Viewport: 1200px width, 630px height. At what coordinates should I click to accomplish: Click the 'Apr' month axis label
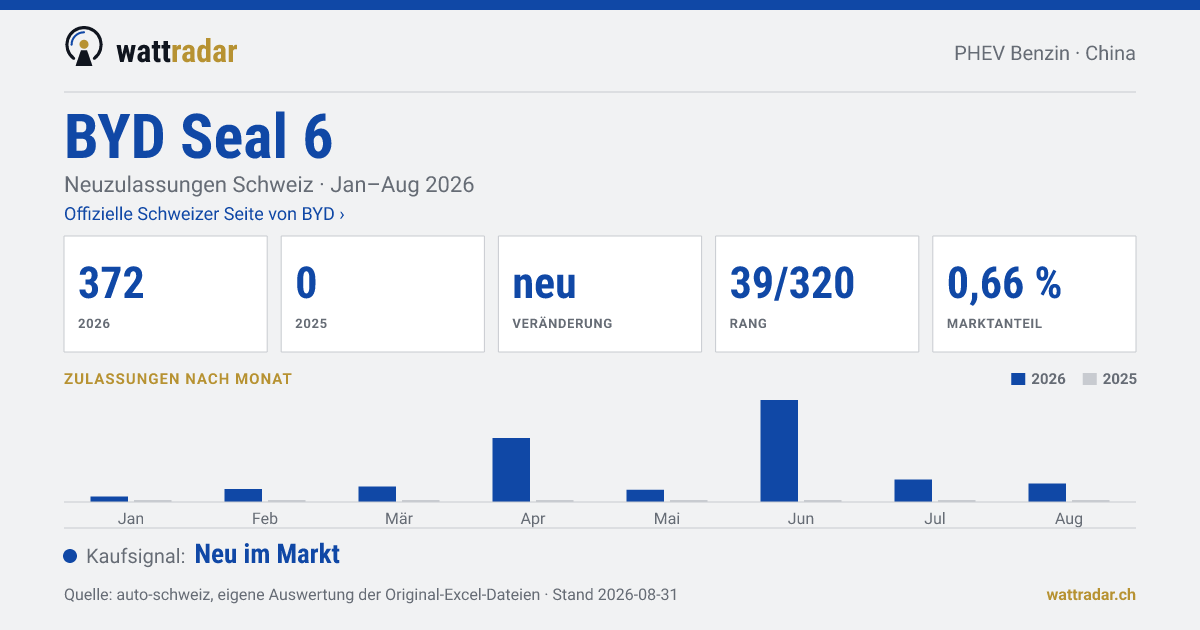[x=533, y=519]
